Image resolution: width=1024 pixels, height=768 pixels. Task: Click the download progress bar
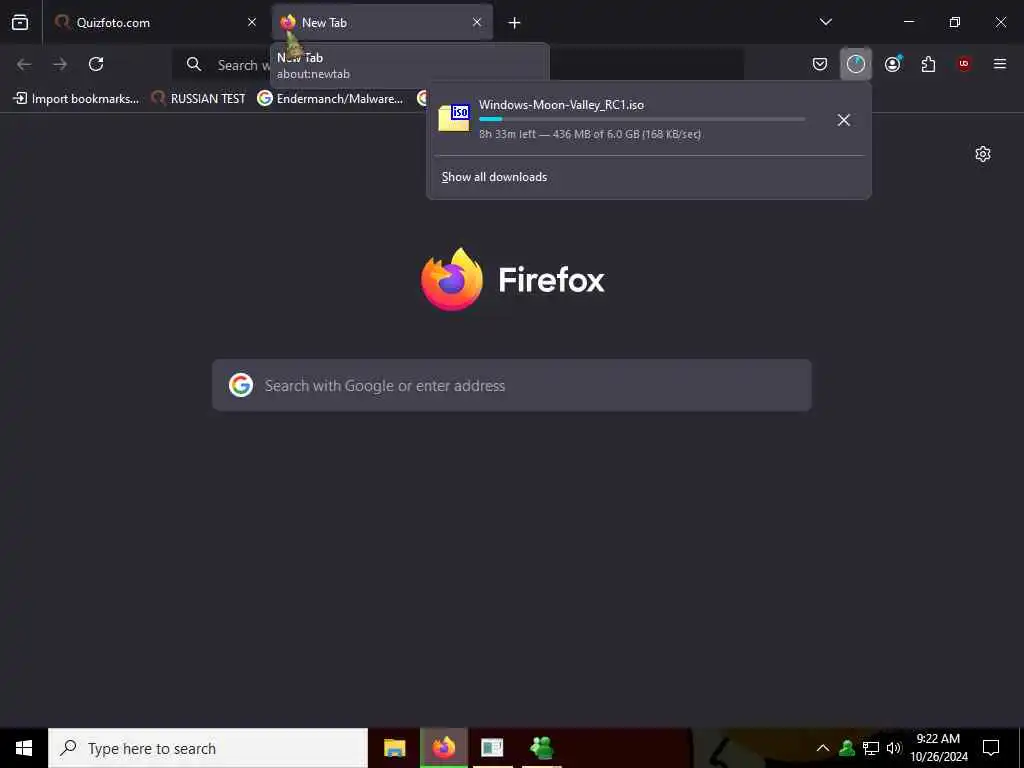coord(642,120)
